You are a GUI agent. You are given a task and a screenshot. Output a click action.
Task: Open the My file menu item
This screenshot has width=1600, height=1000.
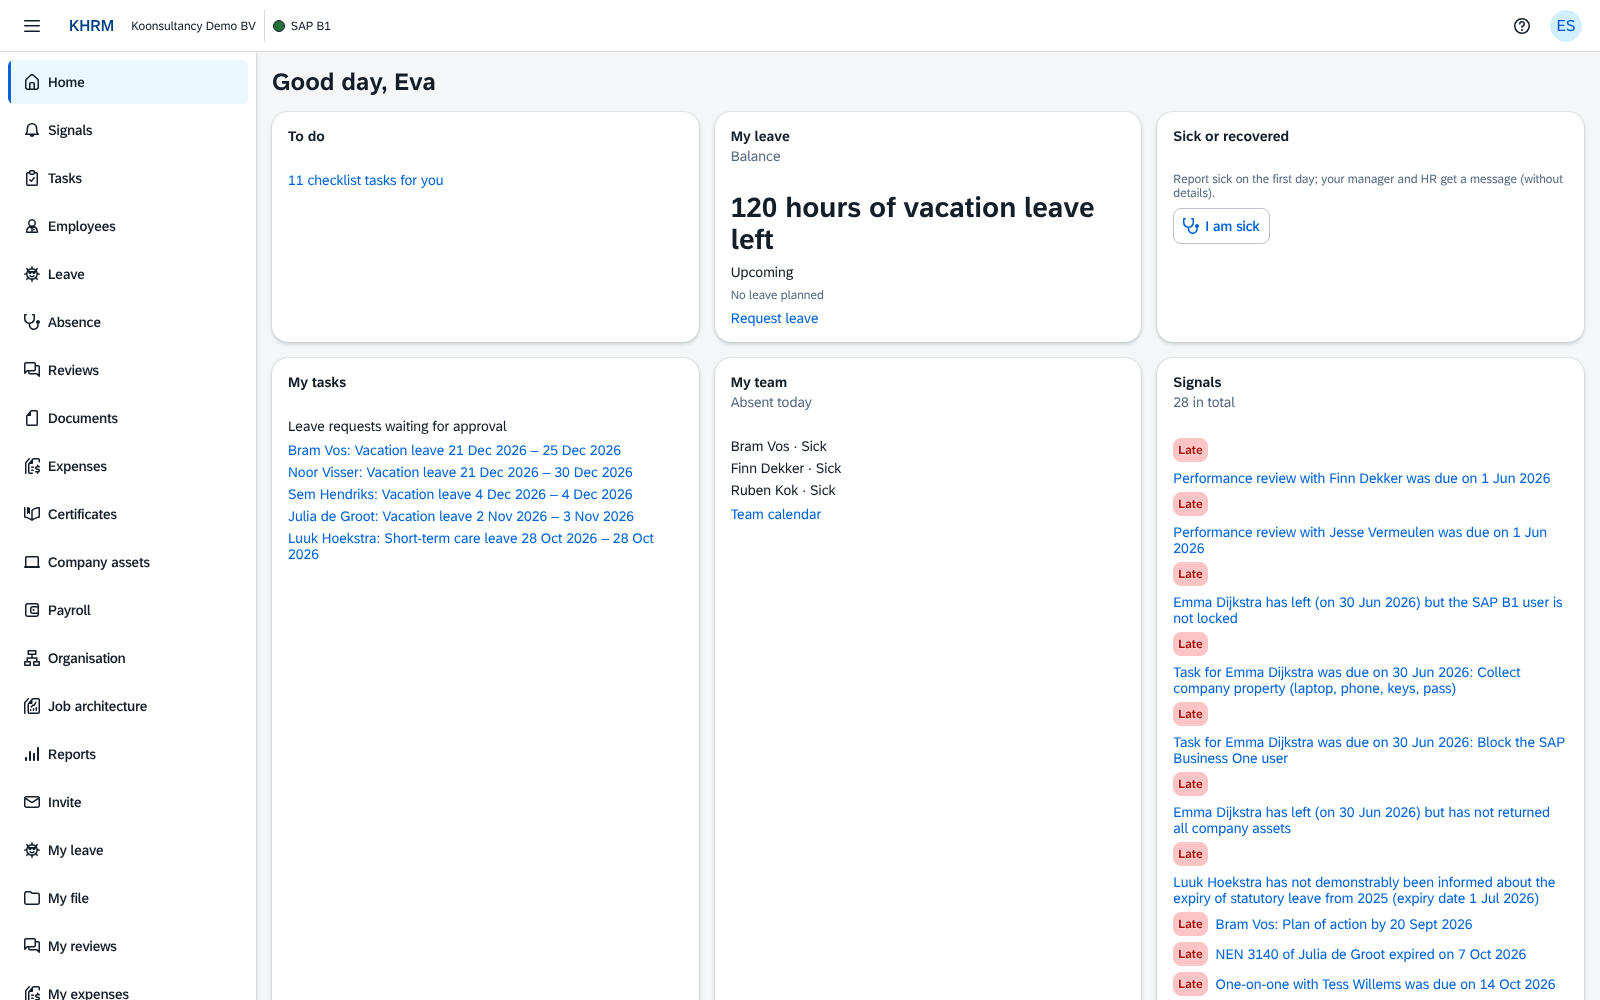(128, 898)
